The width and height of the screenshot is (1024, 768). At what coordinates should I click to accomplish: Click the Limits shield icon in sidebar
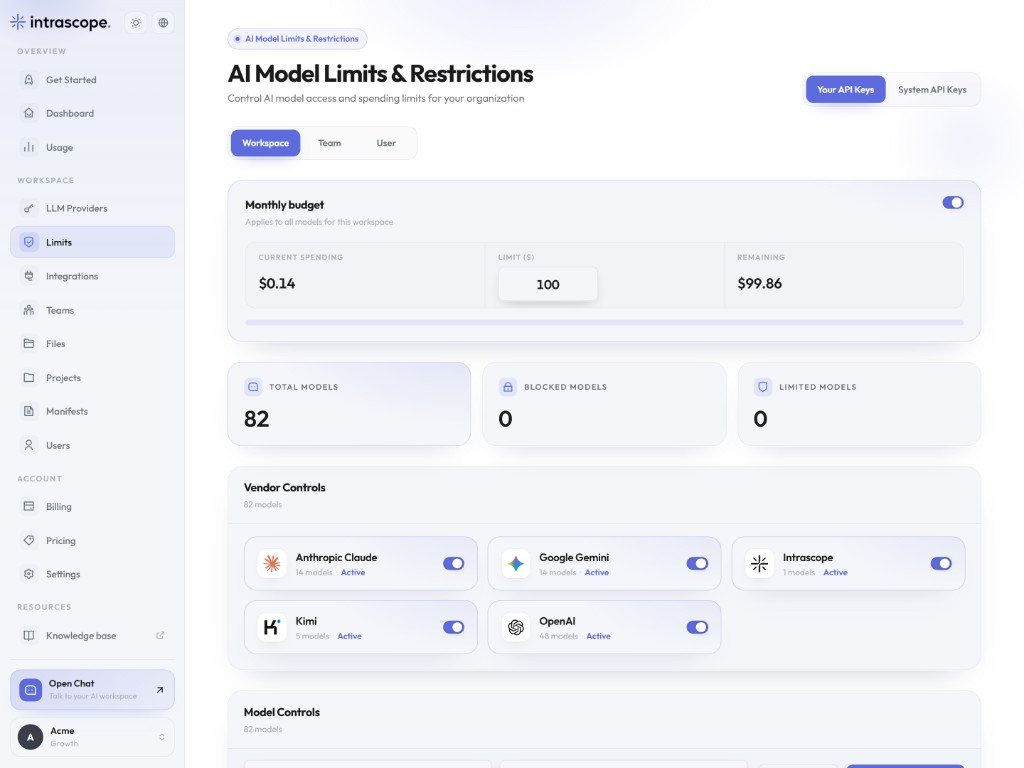pos(29,242)
